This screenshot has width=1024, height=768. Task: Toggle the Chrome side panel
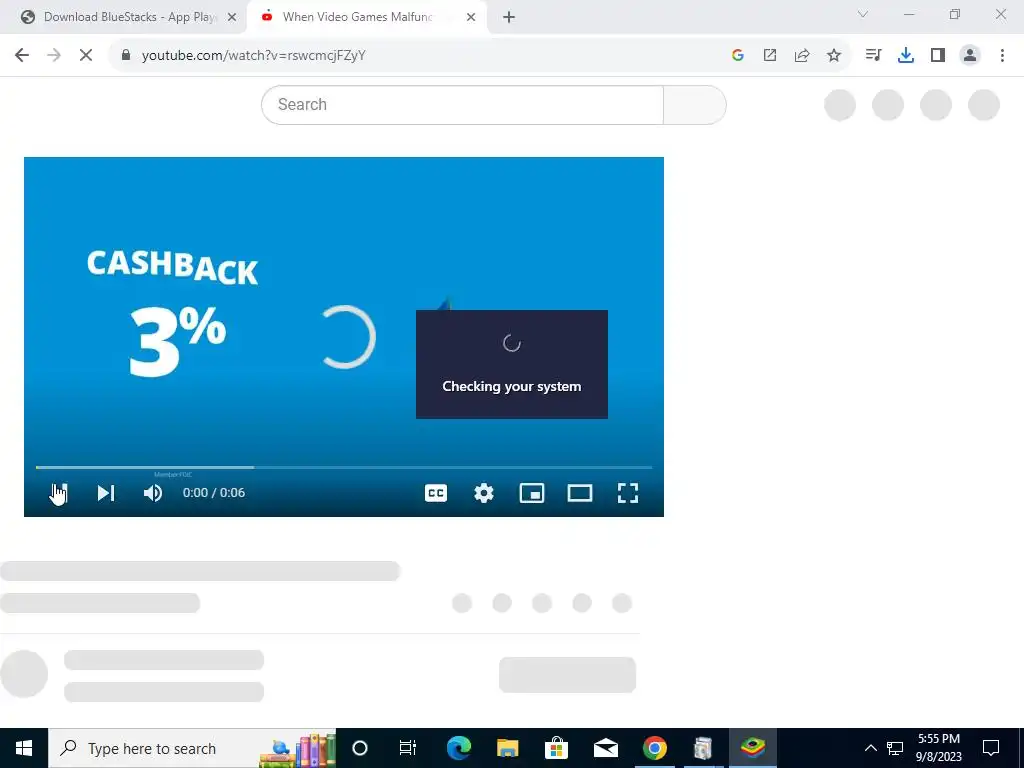pos(938,56)
